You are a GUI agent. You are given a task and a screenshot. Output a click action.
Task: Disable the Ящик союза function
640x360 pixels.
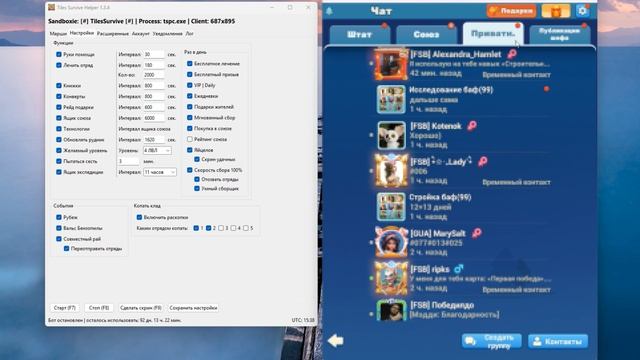point(59,118)
